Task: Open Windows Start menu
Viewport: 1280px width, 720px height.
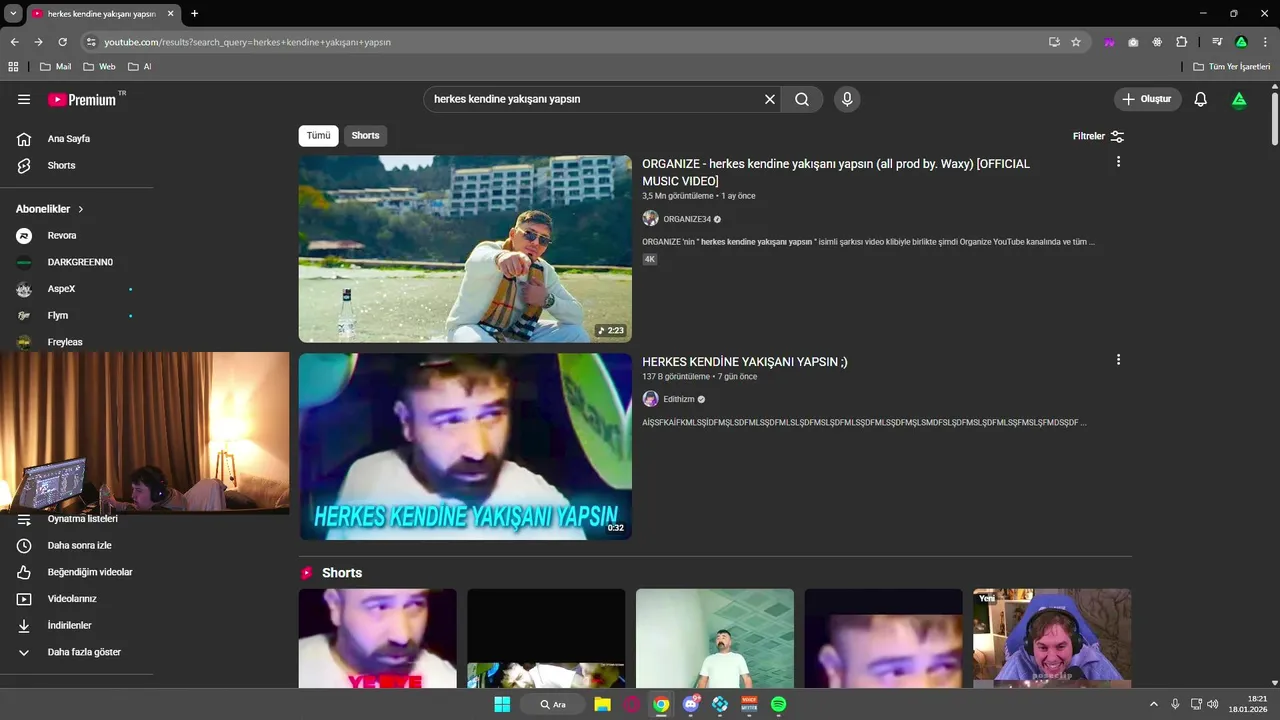Action: point(502,704)
